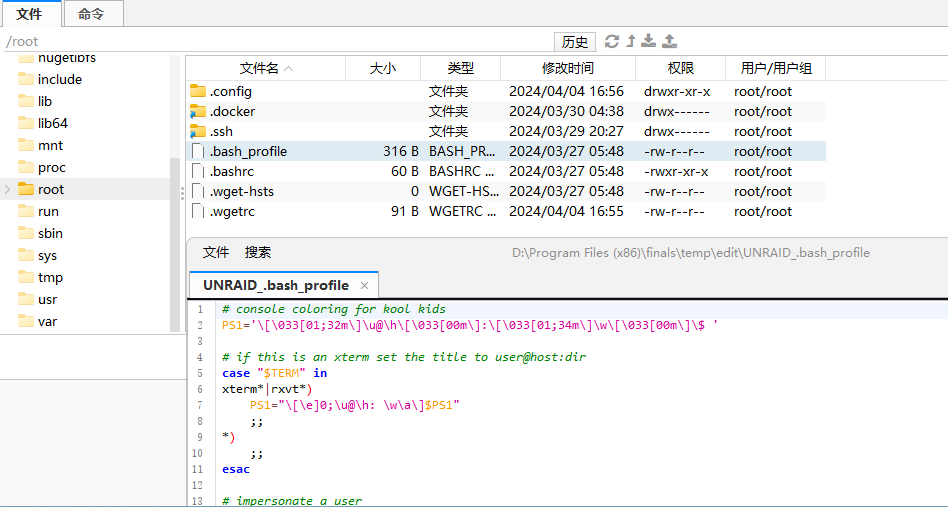Select the .ssh folder icon
Screen dimensions: 948x507
(x=197, y=131)
